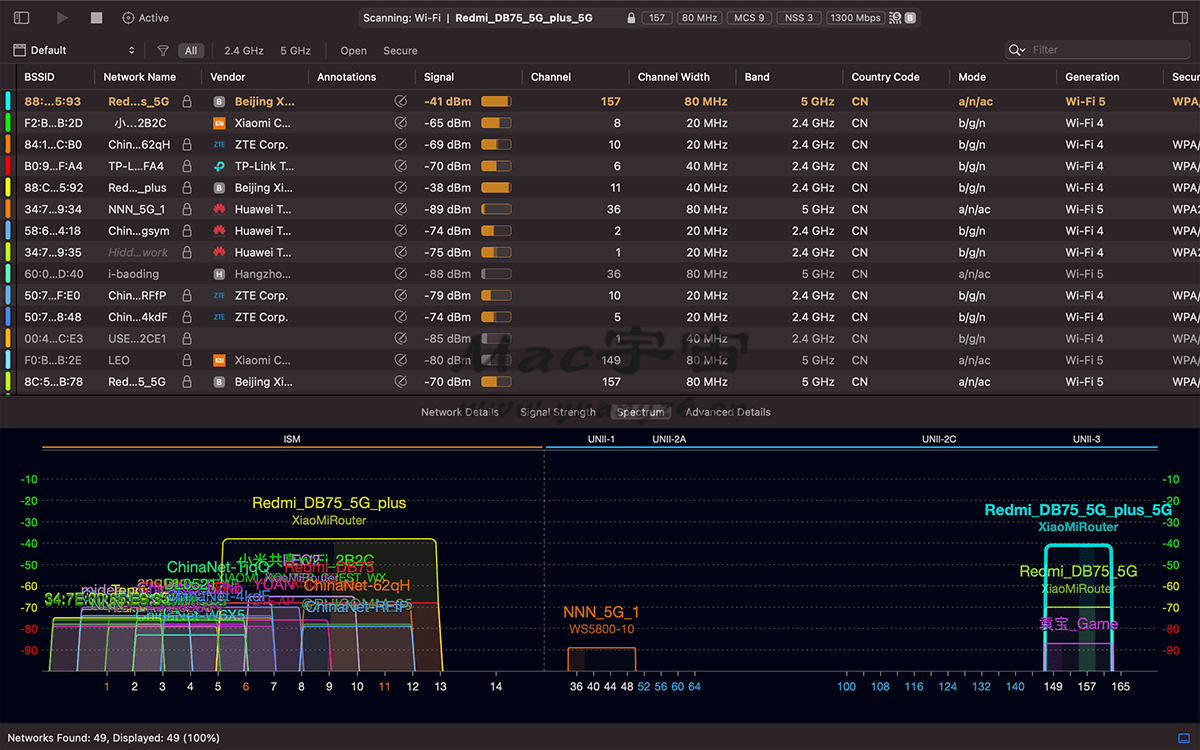Toggle the right inspector panel icon
The width and height of the screenshot is (1200, 750).
click(x=1179, y=17)
